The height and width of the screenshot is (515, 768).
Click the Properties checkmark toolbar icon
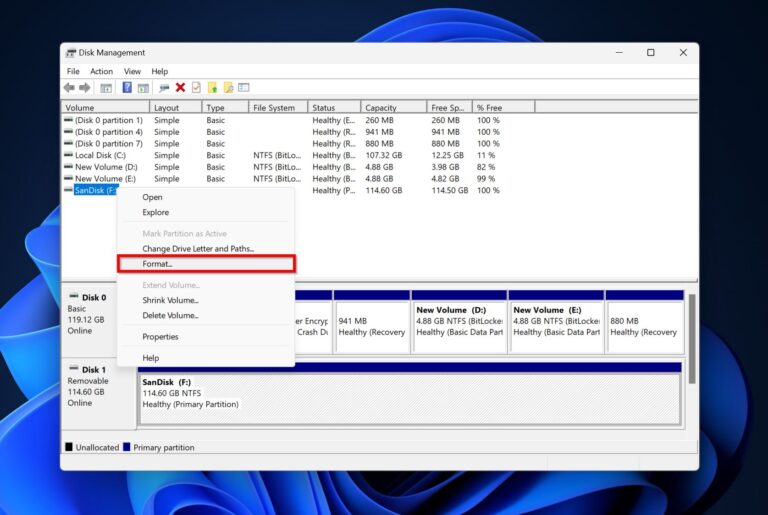click(x=196, y=88)
